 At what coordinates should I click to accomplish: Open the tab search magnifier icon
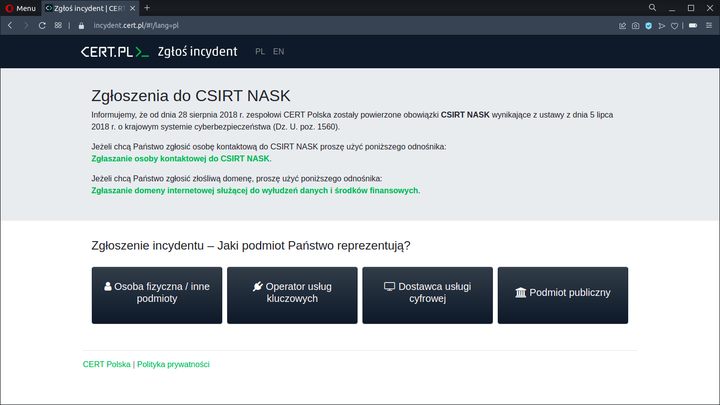pyautogui.click(x=652, y=8)
